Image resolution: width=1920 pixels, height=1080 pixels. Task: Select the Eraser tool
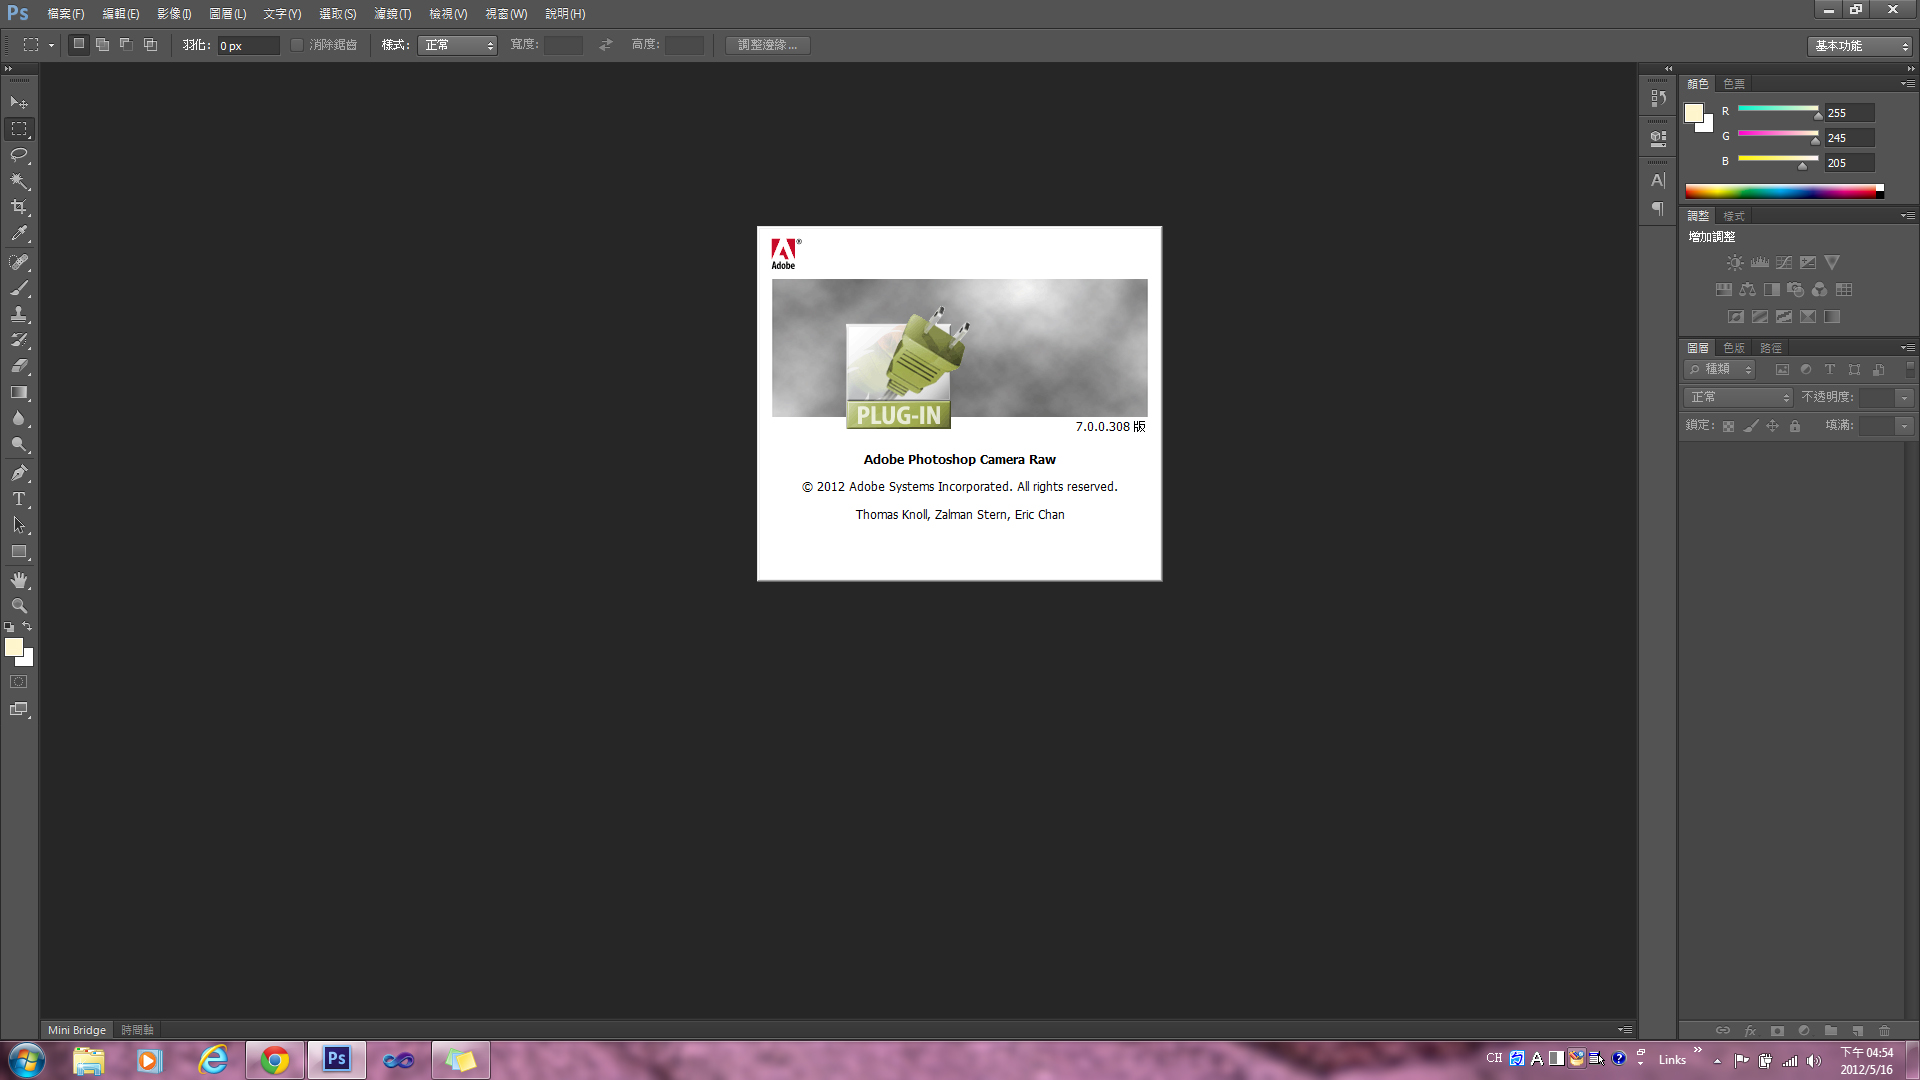[x=19, y=366]
